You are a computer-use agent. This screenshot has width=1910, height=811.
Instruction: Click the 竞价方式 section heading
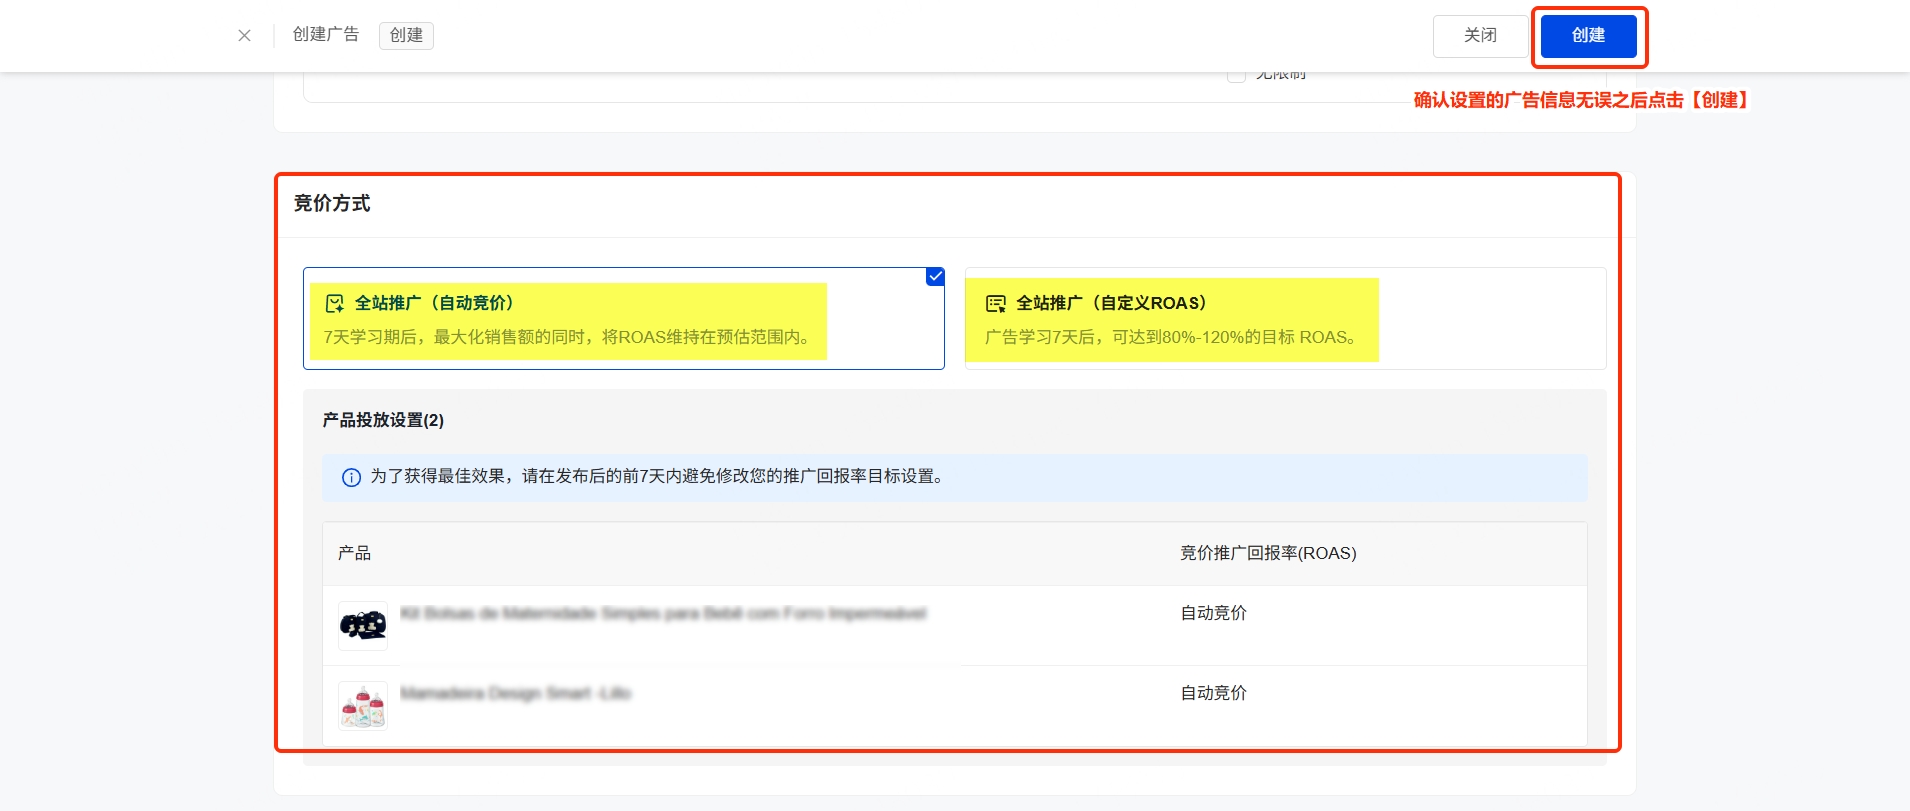332,203
